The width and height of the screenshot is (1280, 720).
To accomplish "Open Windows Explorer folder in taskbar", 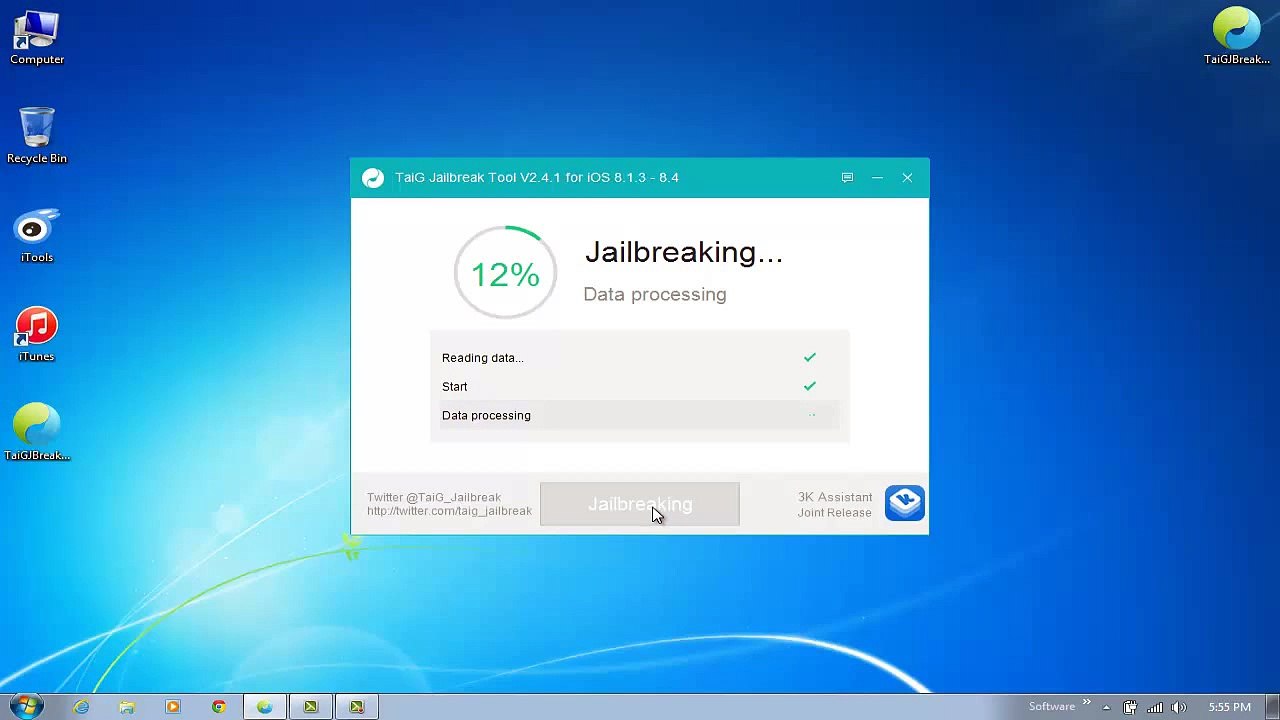I will tap(127, 707).
